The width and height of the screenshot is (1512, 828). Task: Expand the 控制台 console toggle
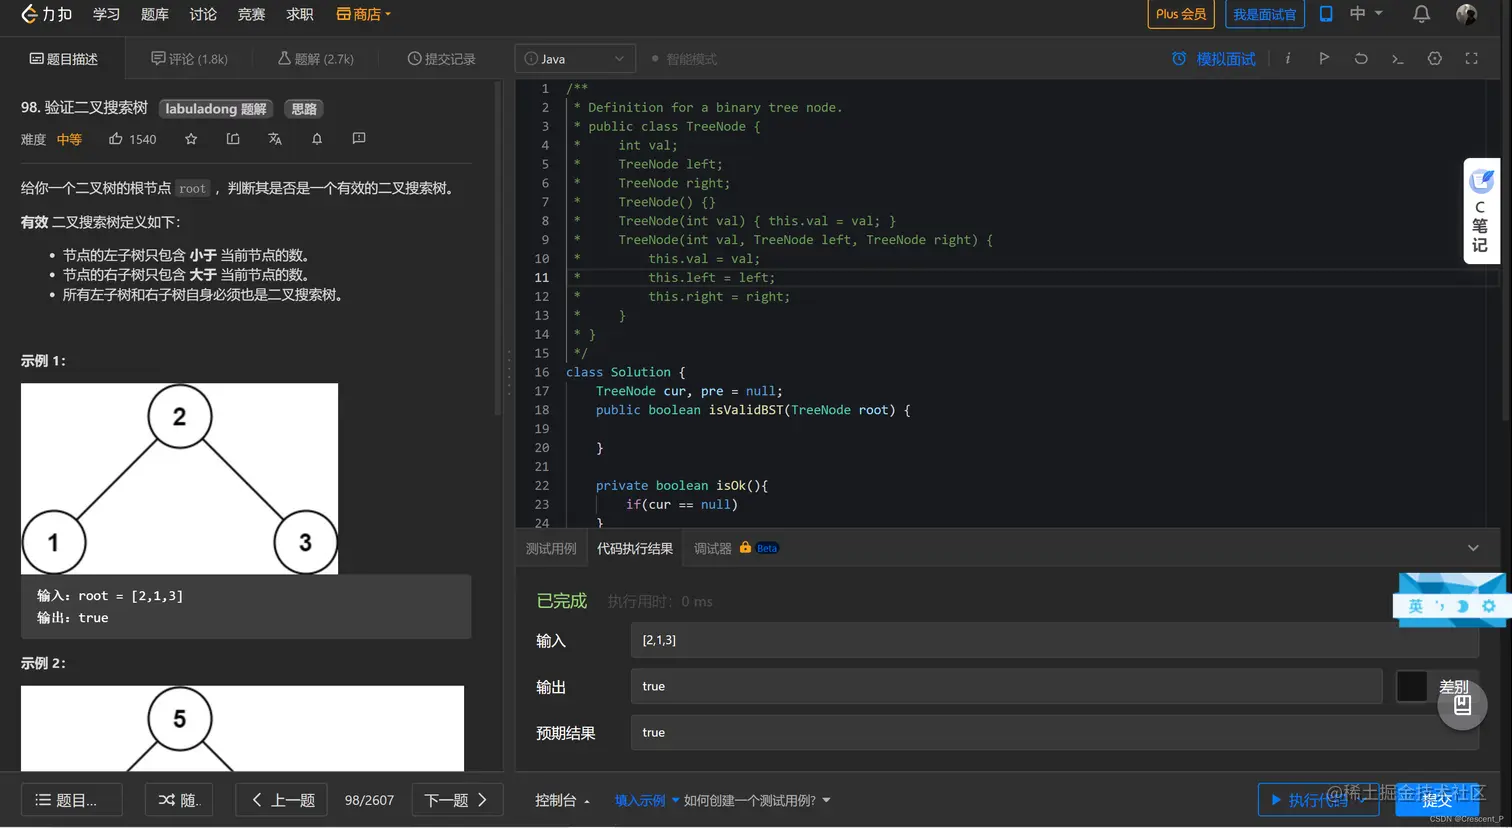coord(562,800)
